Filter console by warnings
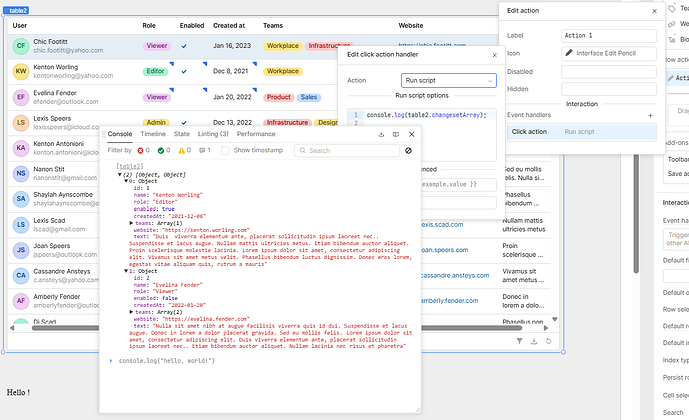 tap(185, 150)
